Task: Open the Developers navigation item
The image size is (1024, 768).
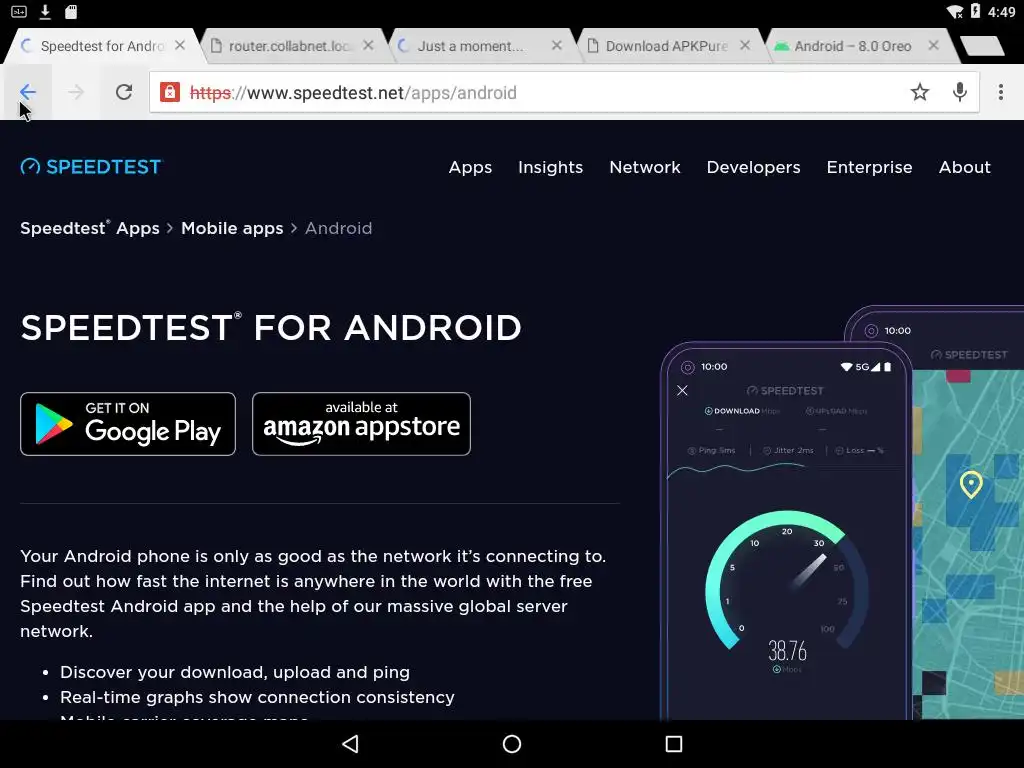Action: coord(753,167)
